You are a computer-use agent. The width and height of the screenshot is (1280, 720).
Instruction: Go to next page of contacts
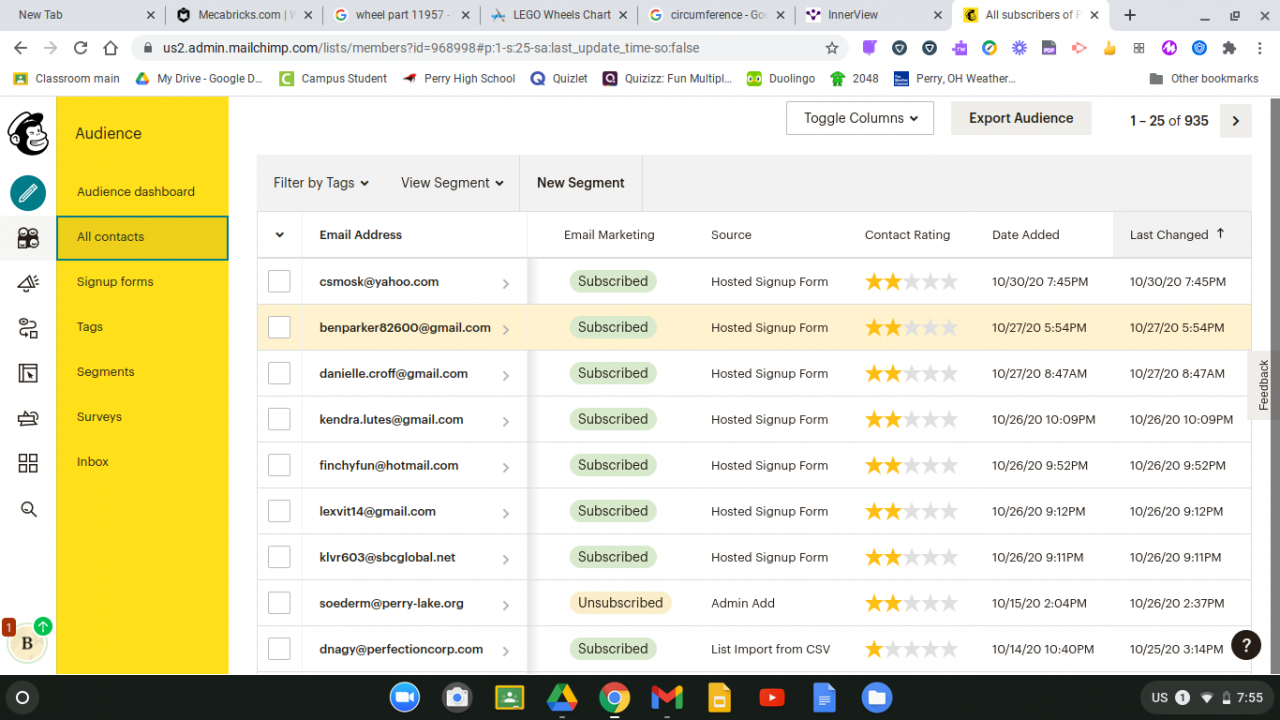tap(1236, 121)
